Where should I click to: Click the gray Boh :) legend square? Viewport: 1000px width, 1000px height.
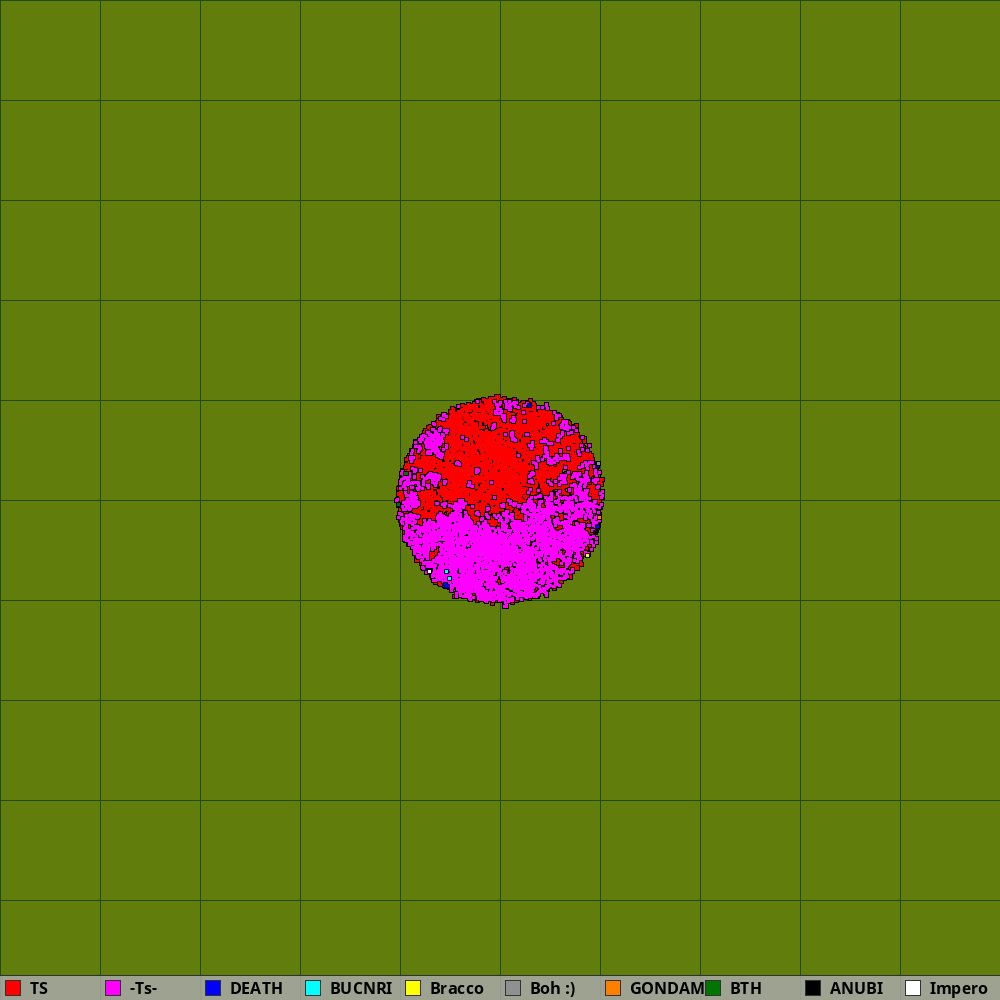click(x=513, y=988)
